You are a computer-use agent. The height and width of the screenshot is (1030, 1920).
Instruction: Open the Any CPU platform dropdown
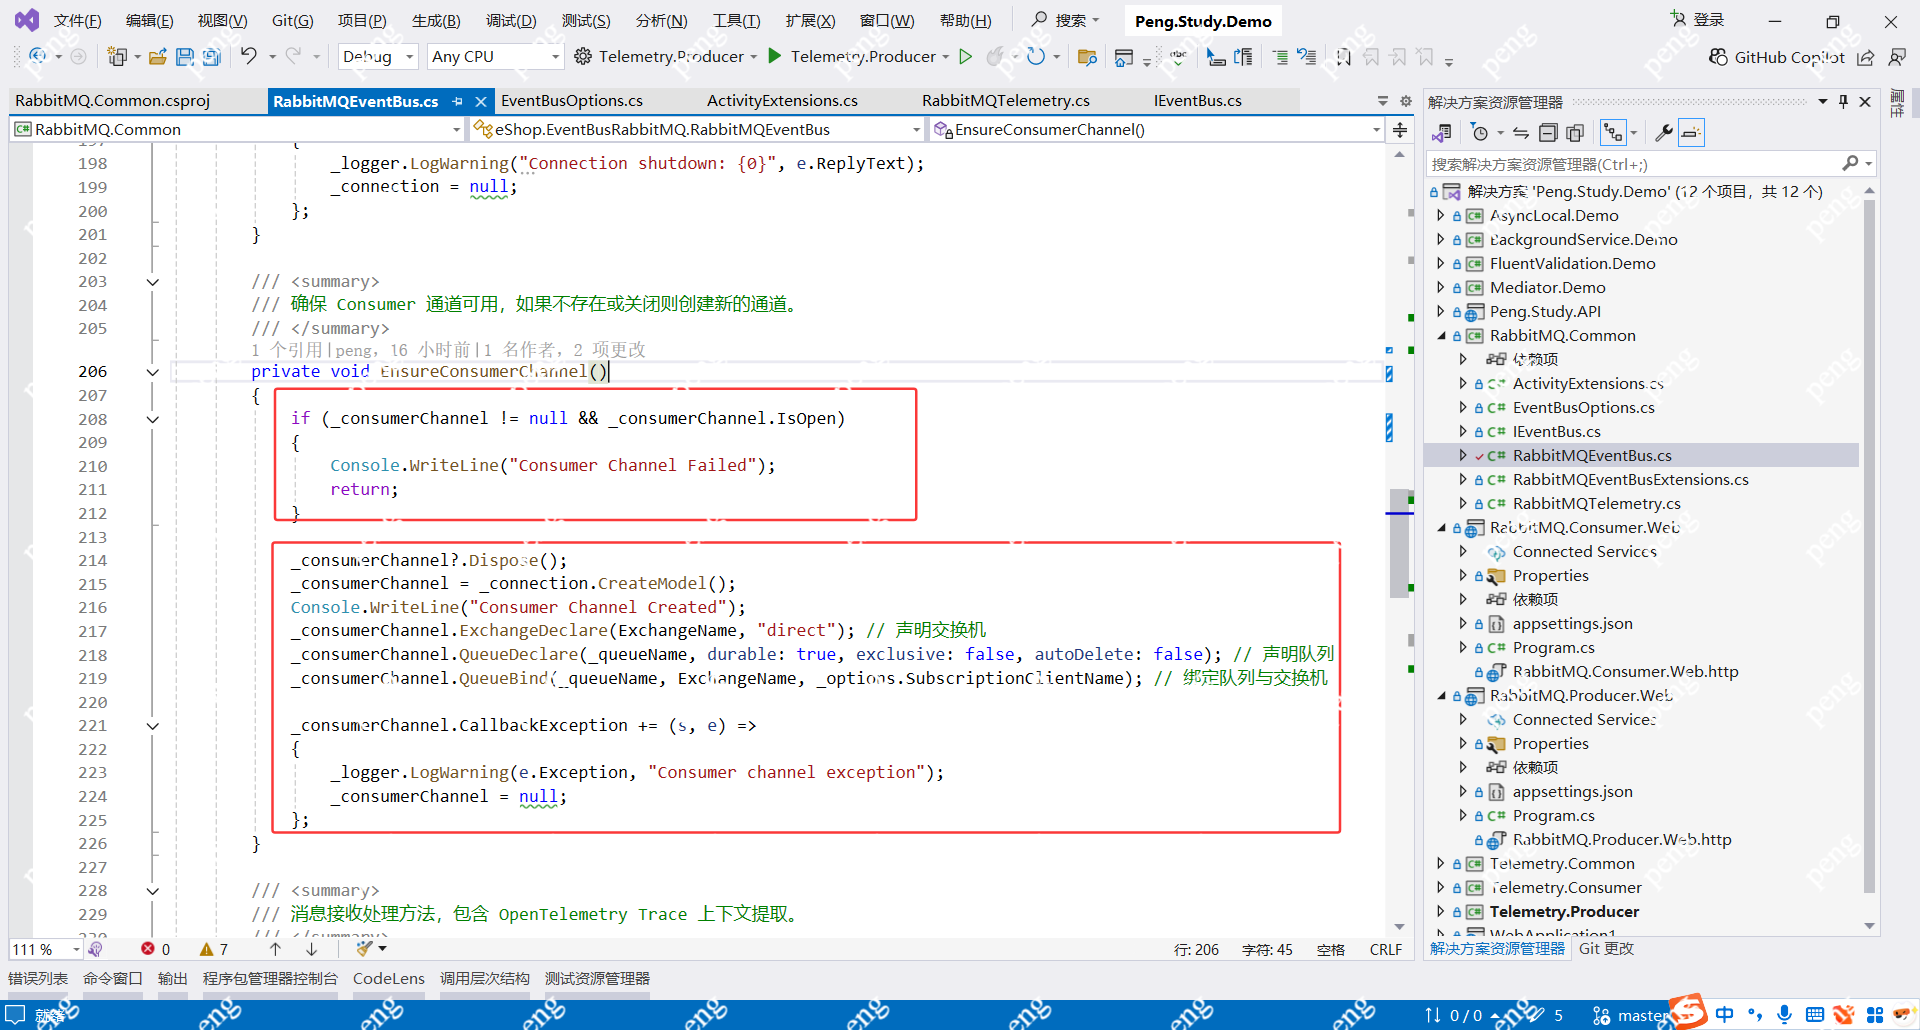click(x=495, y=57)
